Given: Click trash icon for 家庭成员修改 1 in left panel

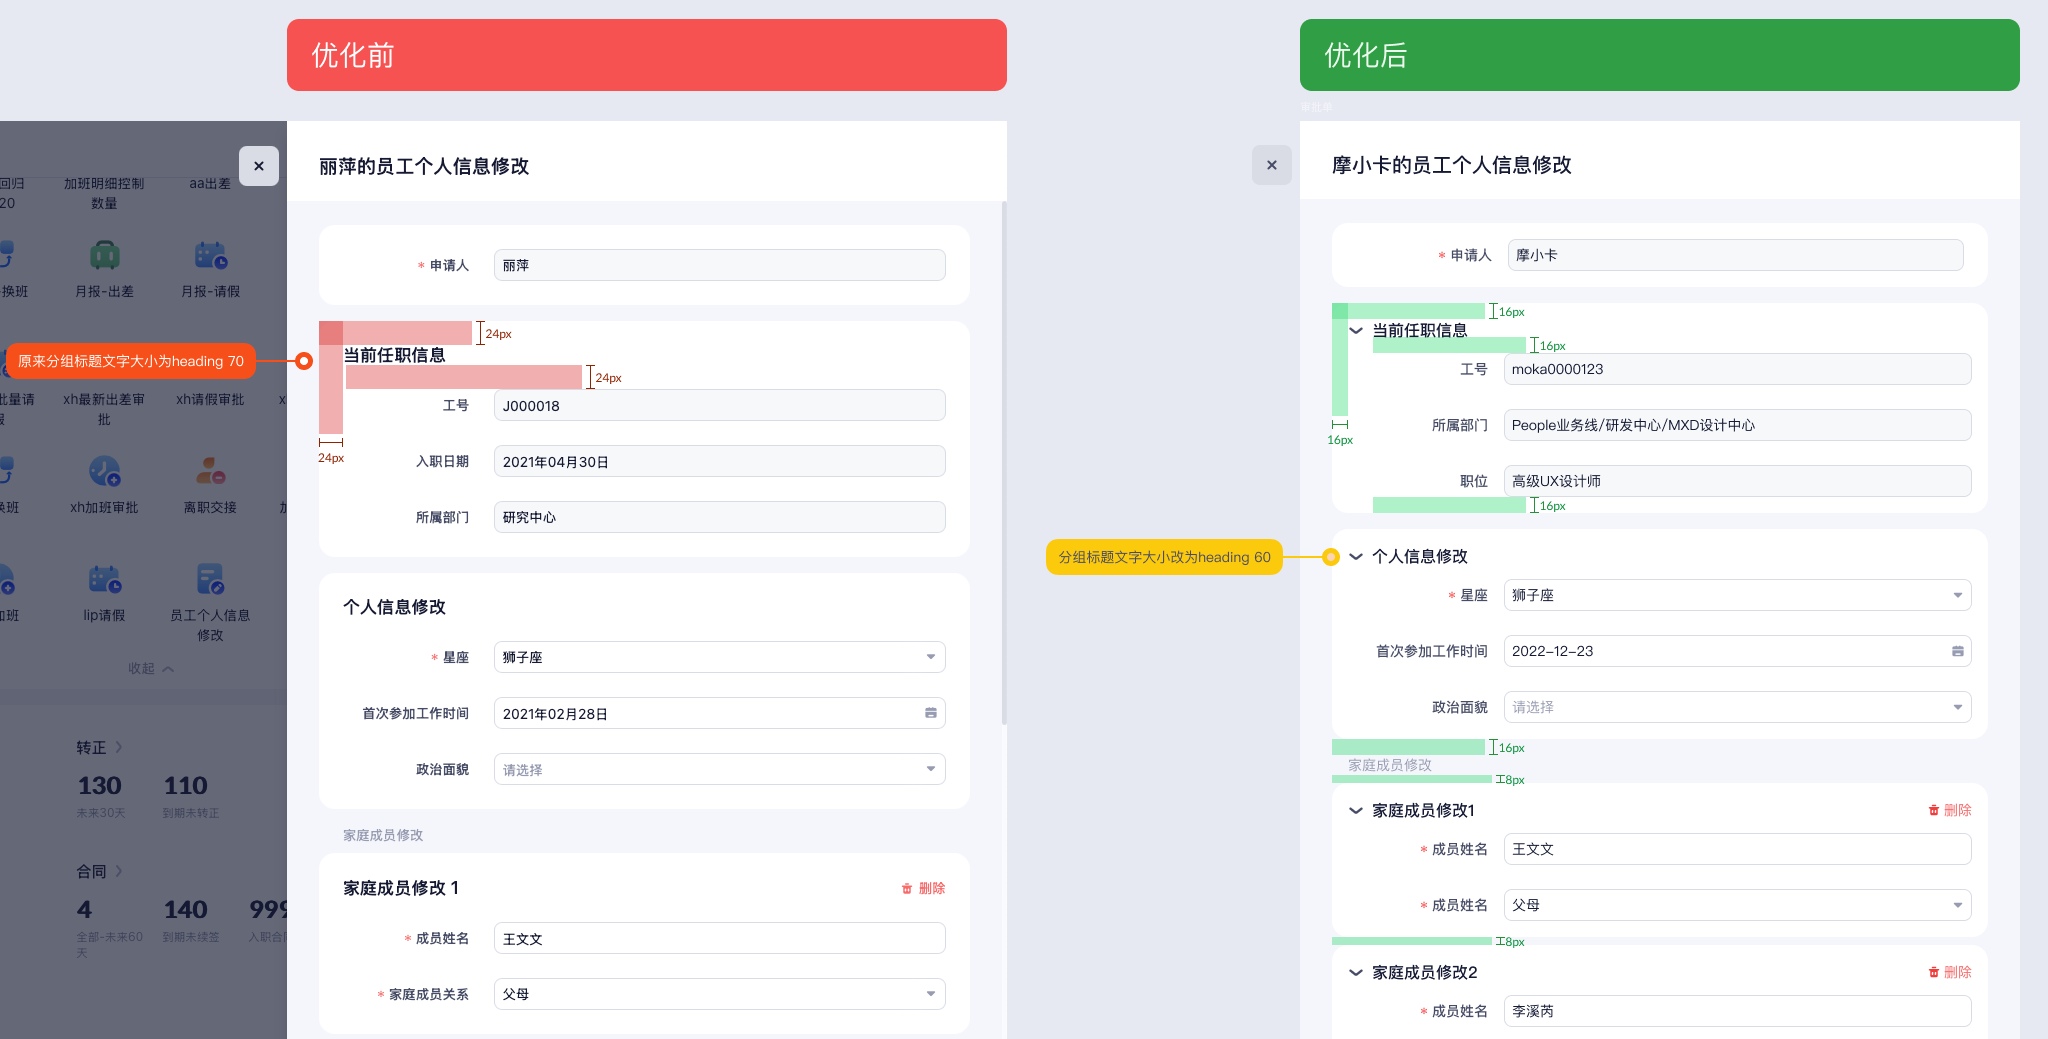Looking at the screenshot, I should (907, 888).
